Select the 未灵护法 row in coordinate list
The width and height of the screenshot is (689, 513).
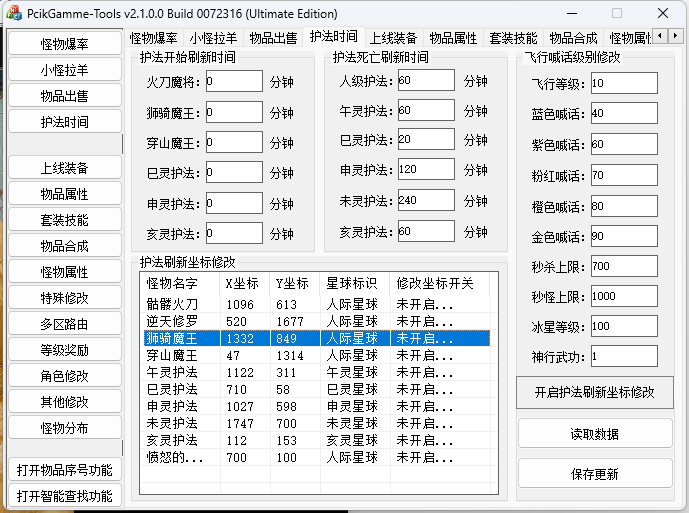point(315,423)
